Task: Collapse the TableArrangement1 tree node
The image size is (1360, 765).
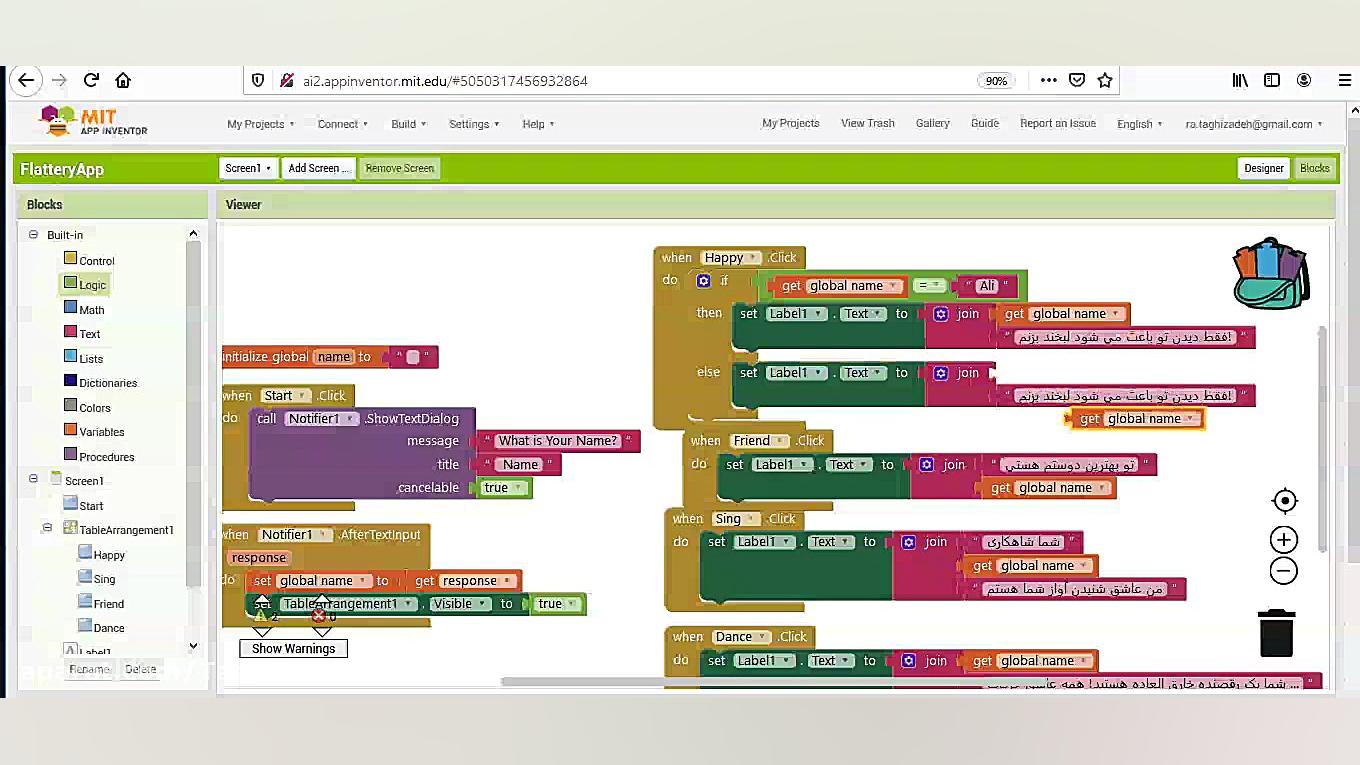Action: point(47,529)
